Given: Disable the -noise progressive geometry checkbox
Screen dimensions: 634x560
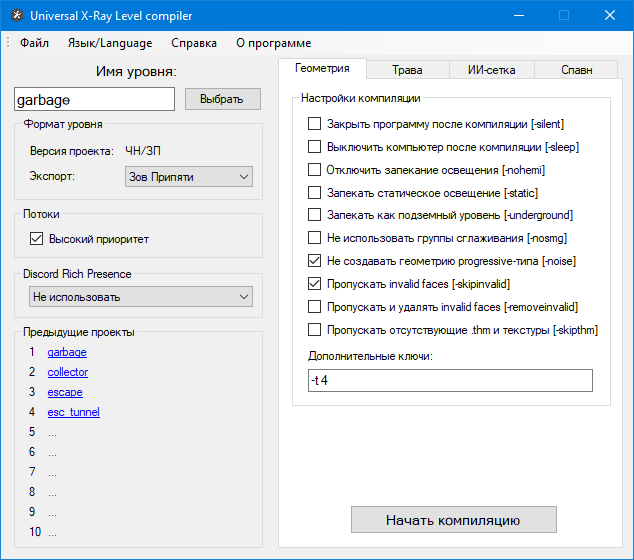Looking at the screenshot, I should pyautogui.click(x=315, y=261).
